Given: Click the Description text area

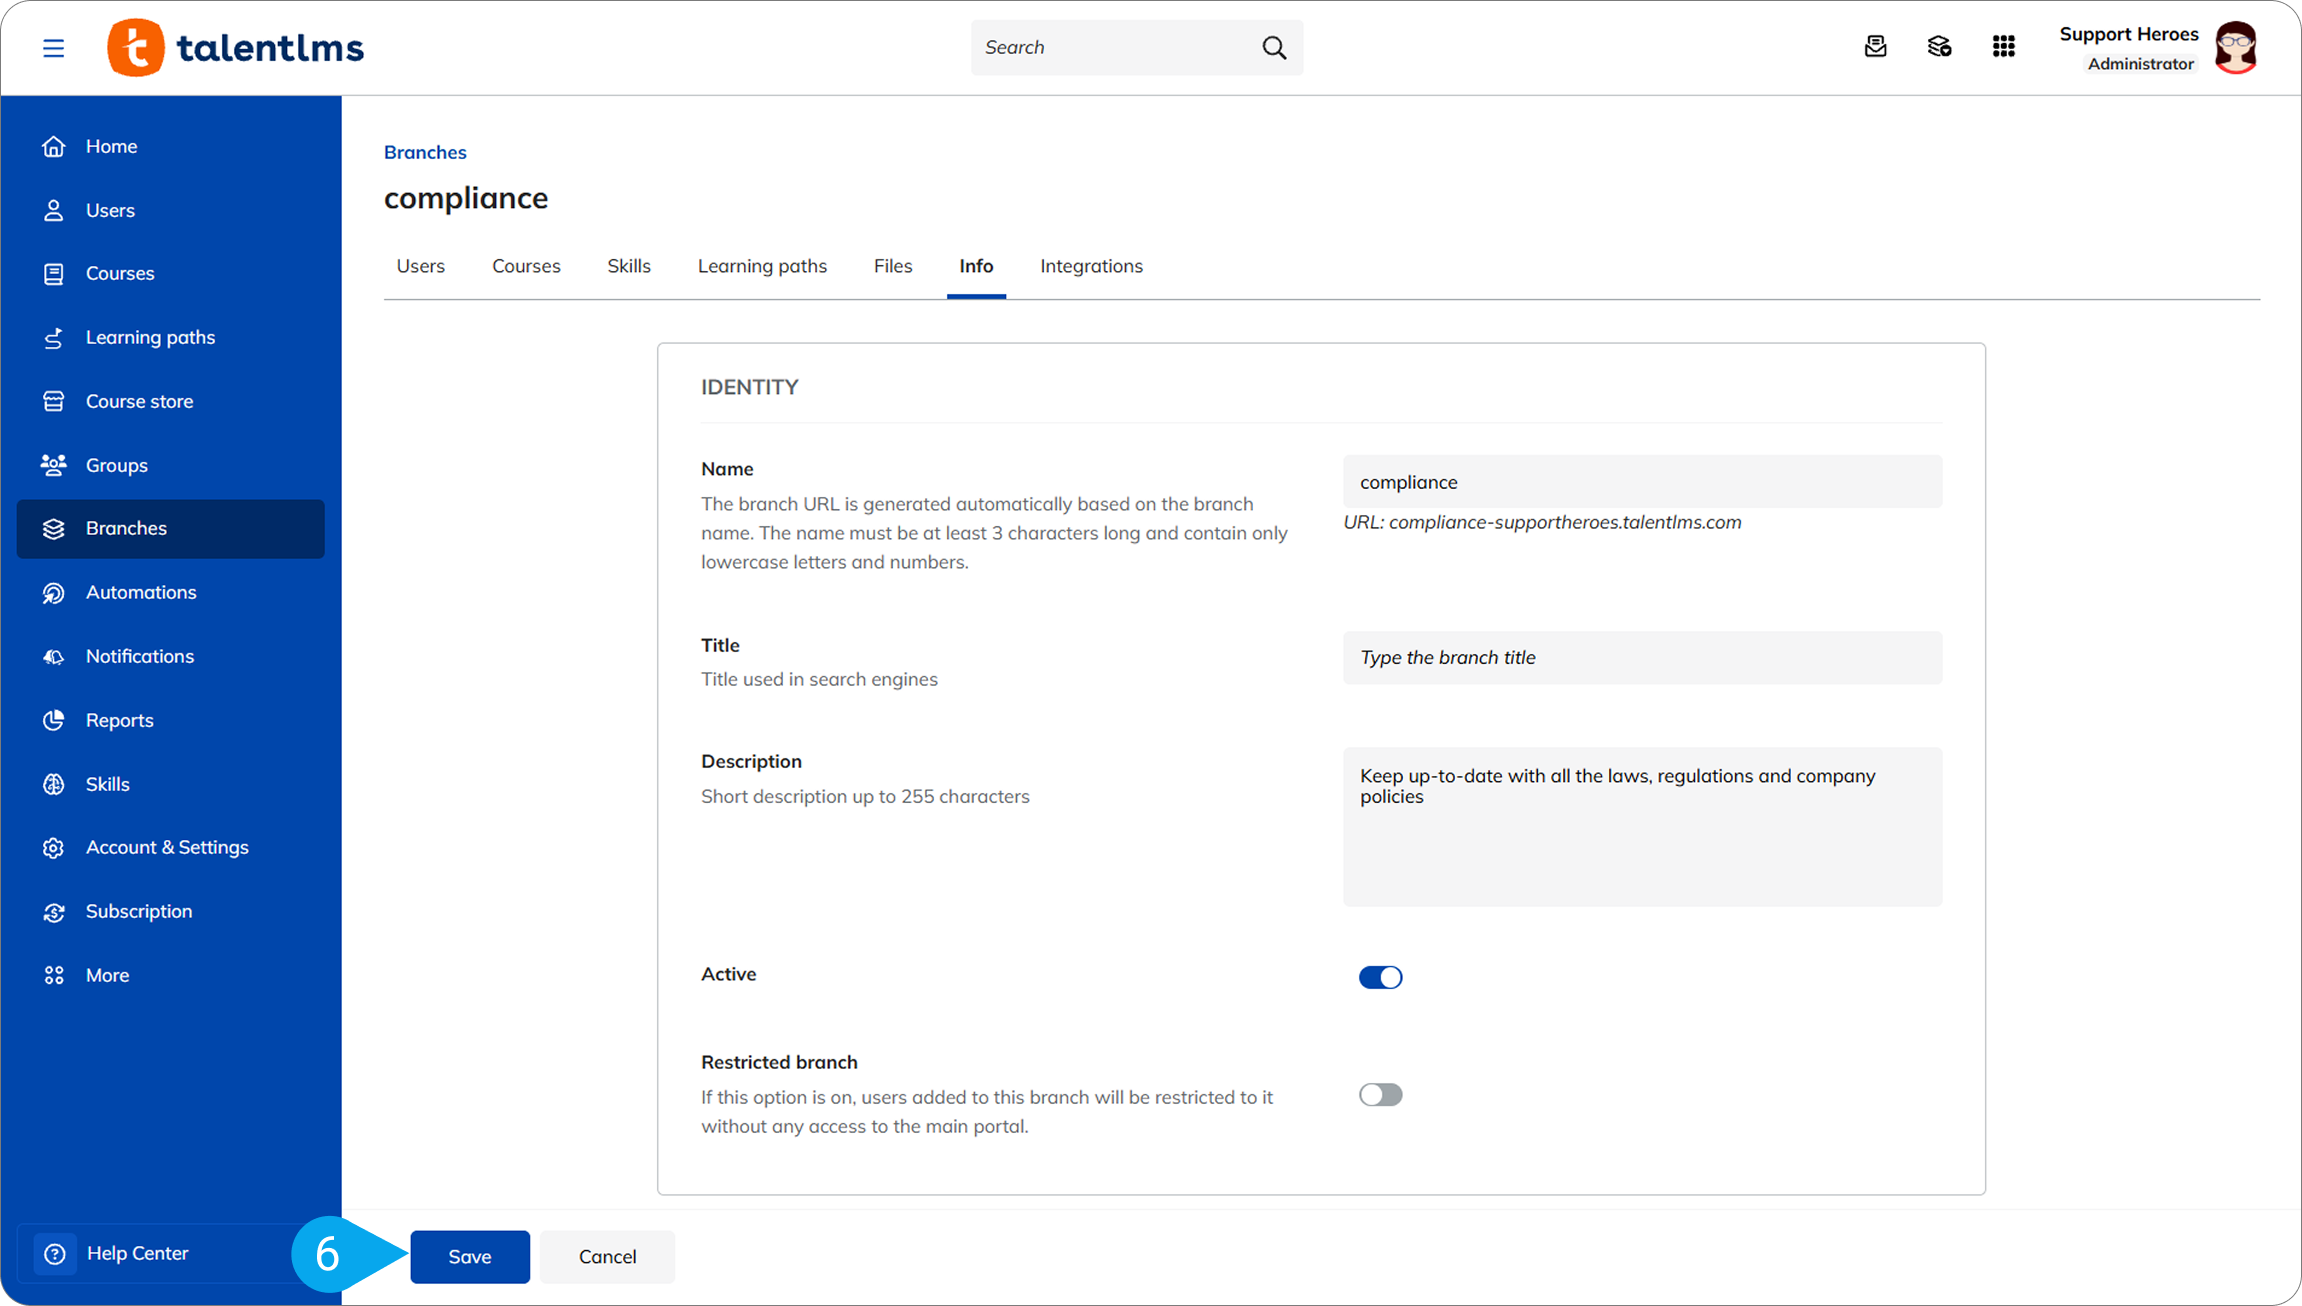Looking at the screenshot, I should pos(1642,826).
